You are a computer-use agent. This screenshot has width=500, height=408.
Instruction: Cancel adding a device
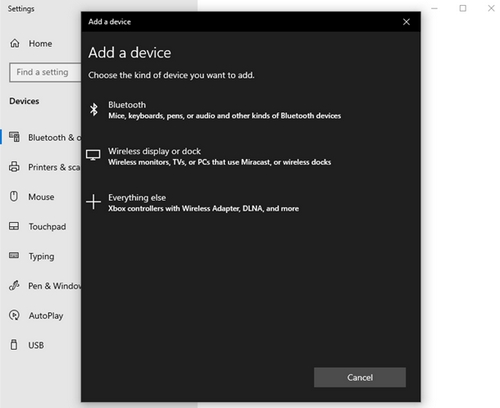360,377
